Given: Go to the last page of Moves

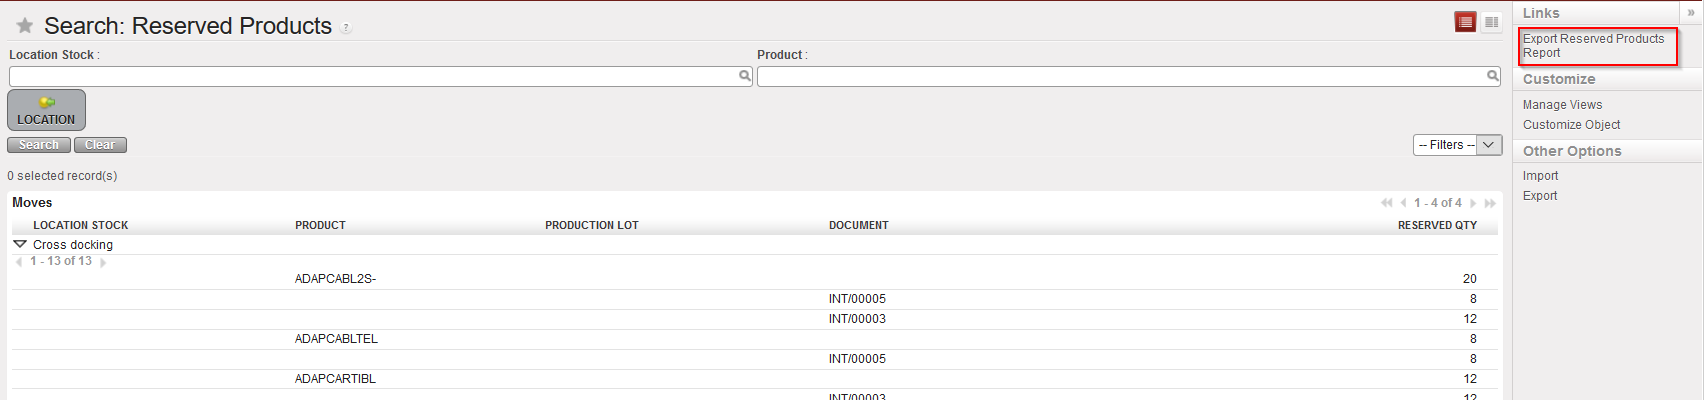Looking at the screenshot, I should click(x=1490, y=203).
